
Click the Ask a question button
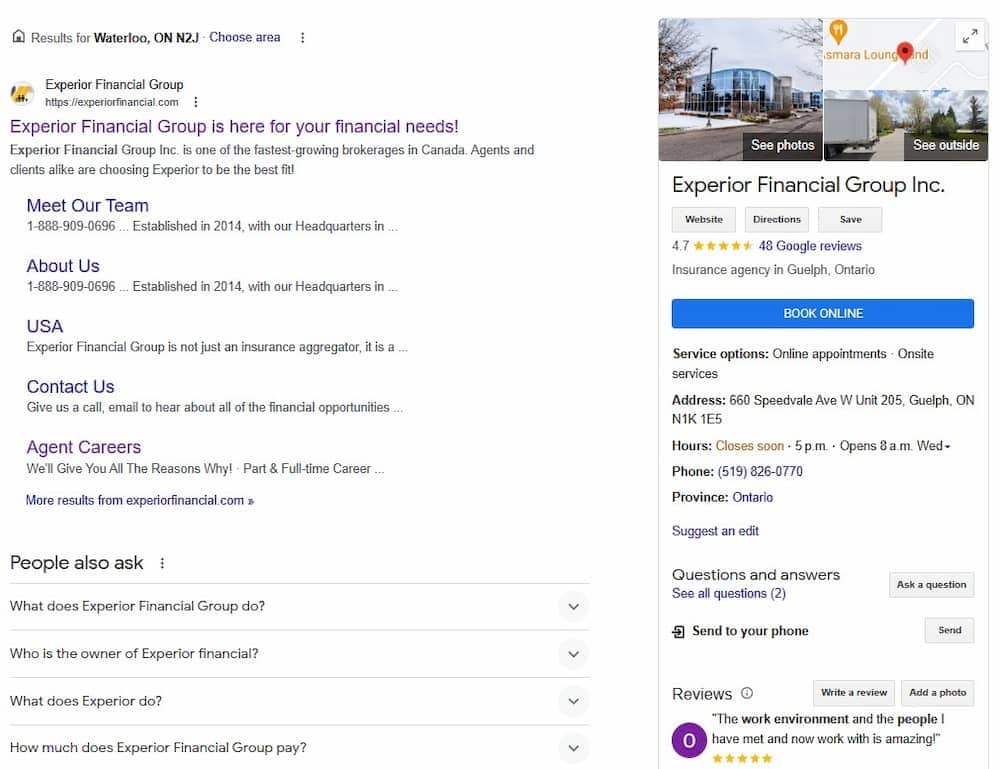931,585
